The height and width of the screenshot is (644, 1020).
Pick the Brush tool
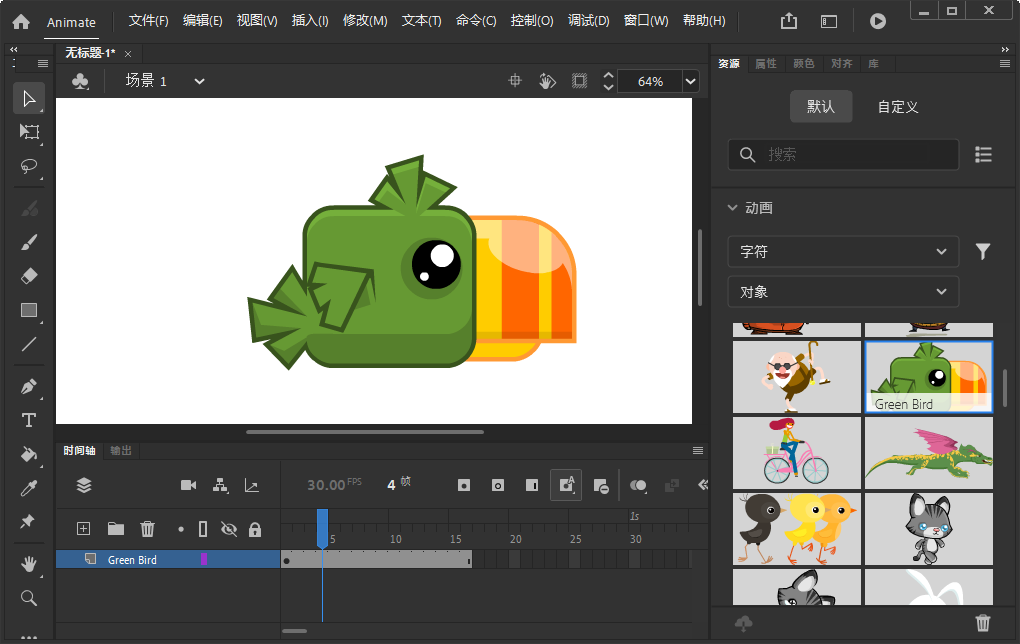click(x=29, y=242)
